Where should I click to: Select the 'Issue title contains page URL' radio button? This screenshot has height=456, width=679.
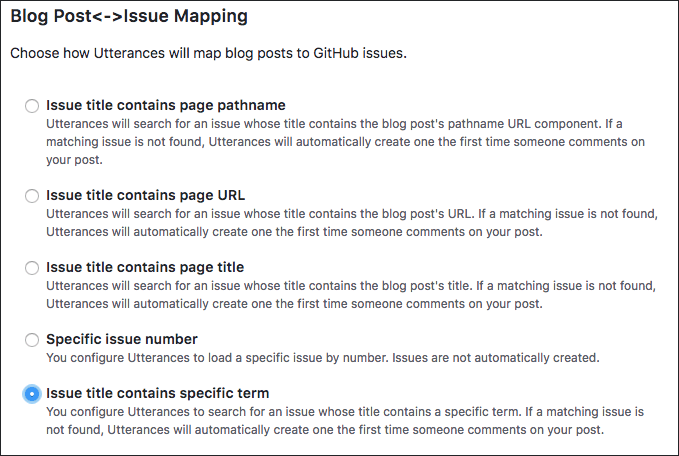(x=32, y=196)
